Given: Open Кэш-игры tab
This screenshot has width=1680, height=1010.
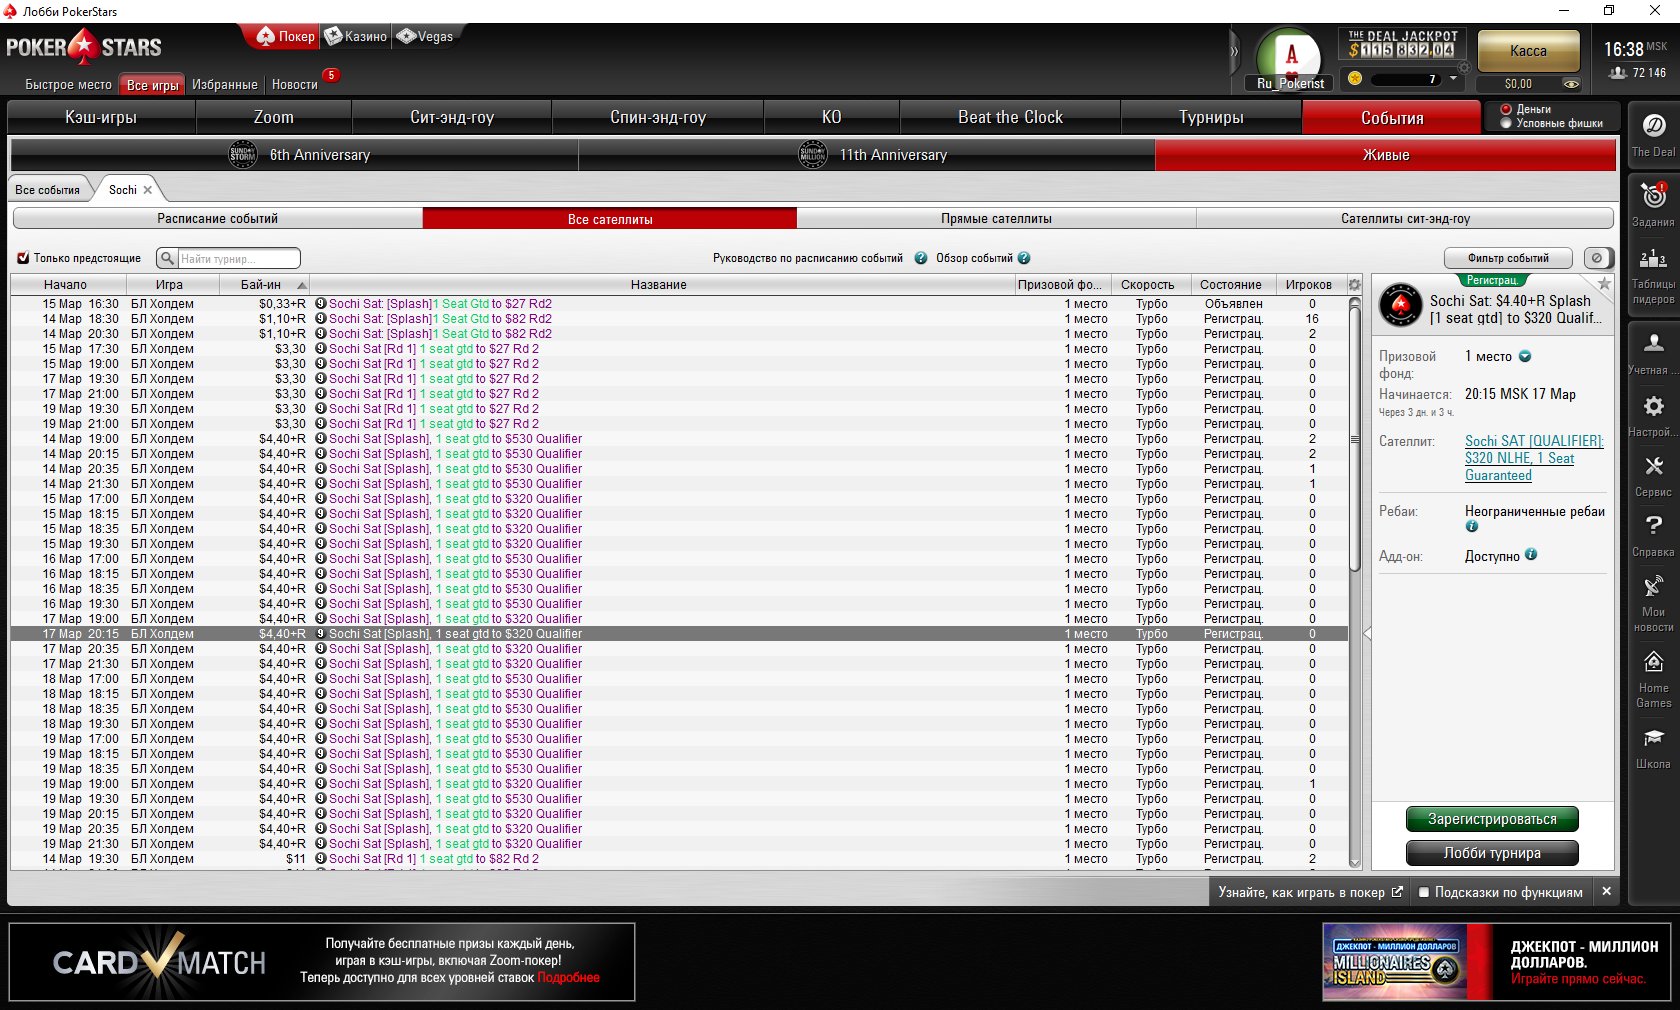Looking at the screenshot, I should pos(101,117).
